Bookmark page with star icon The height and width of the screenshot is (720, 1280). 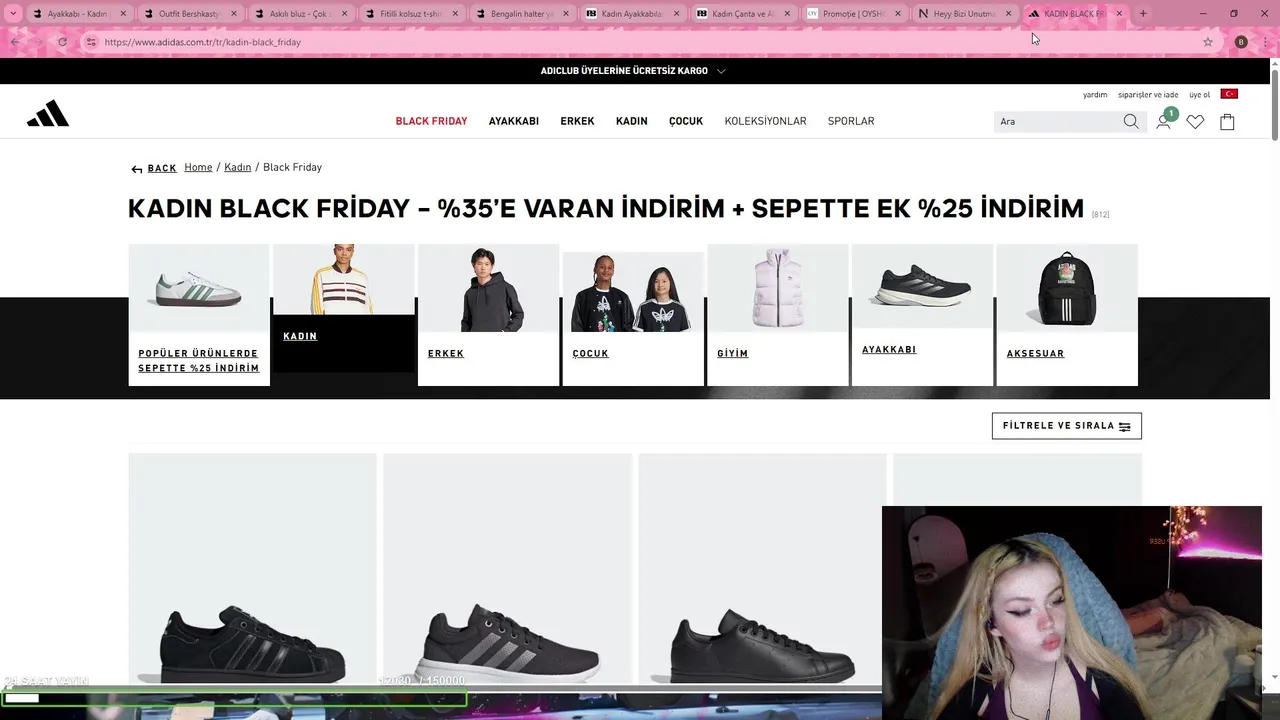pos(1208,42)
